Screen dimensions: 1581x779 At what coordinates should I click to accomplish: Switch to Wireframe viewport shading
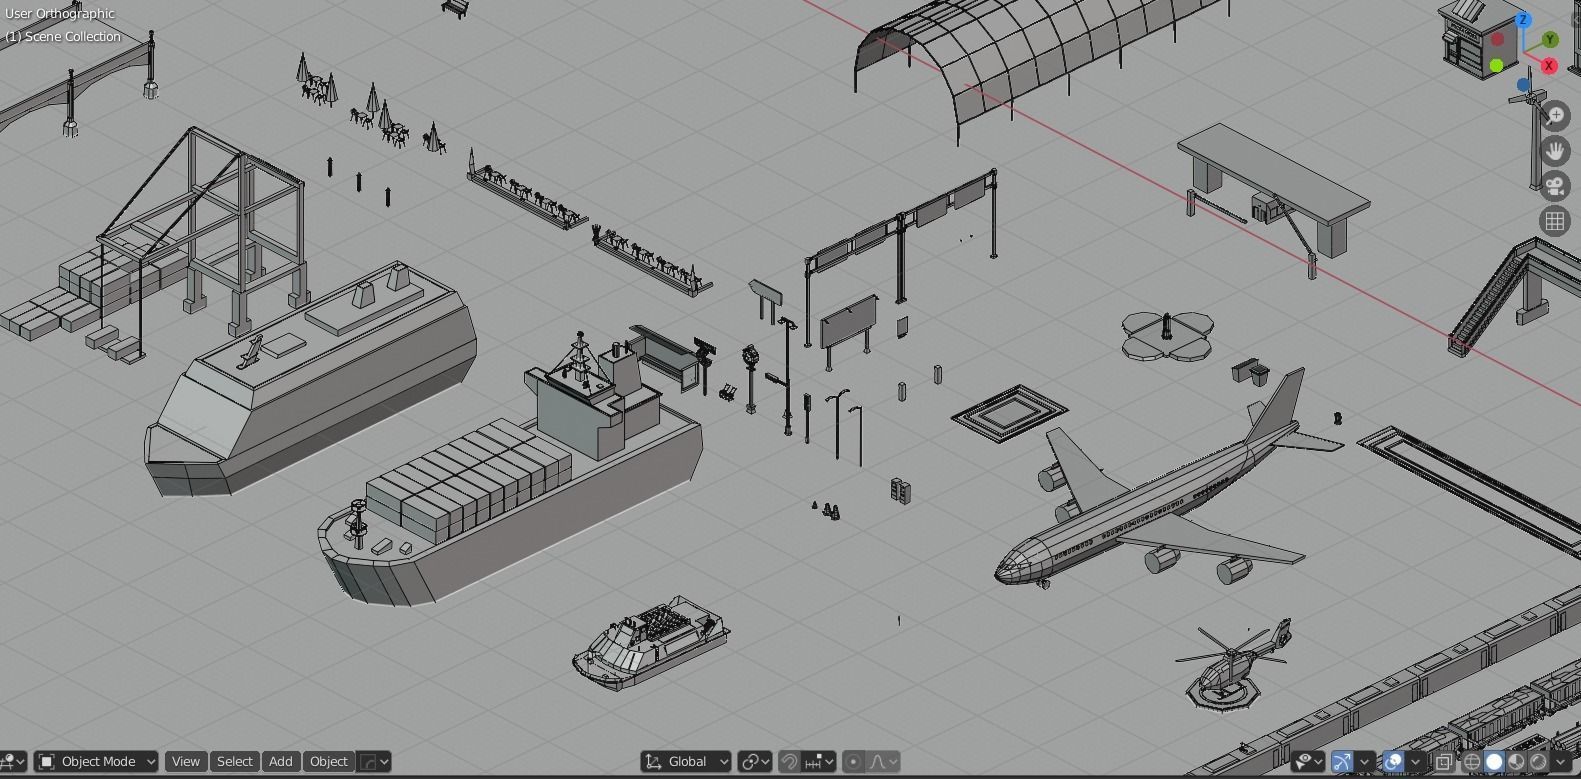1472,762
